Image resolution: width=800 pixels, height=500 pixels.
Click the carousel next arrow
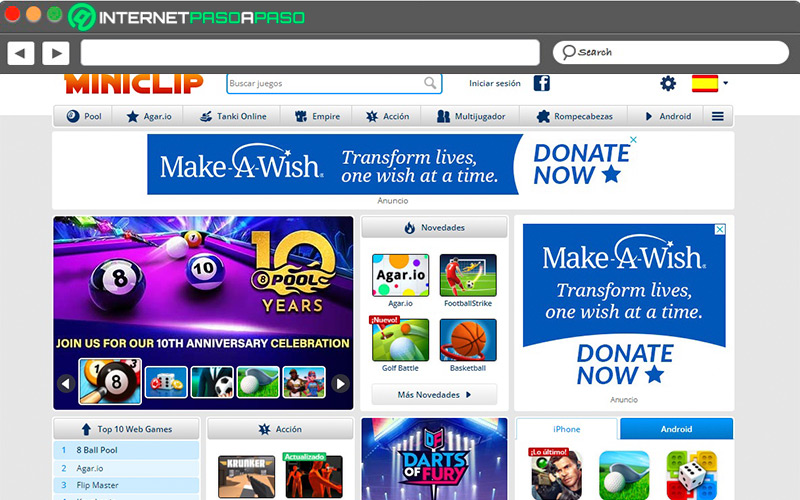click(340, 383)
